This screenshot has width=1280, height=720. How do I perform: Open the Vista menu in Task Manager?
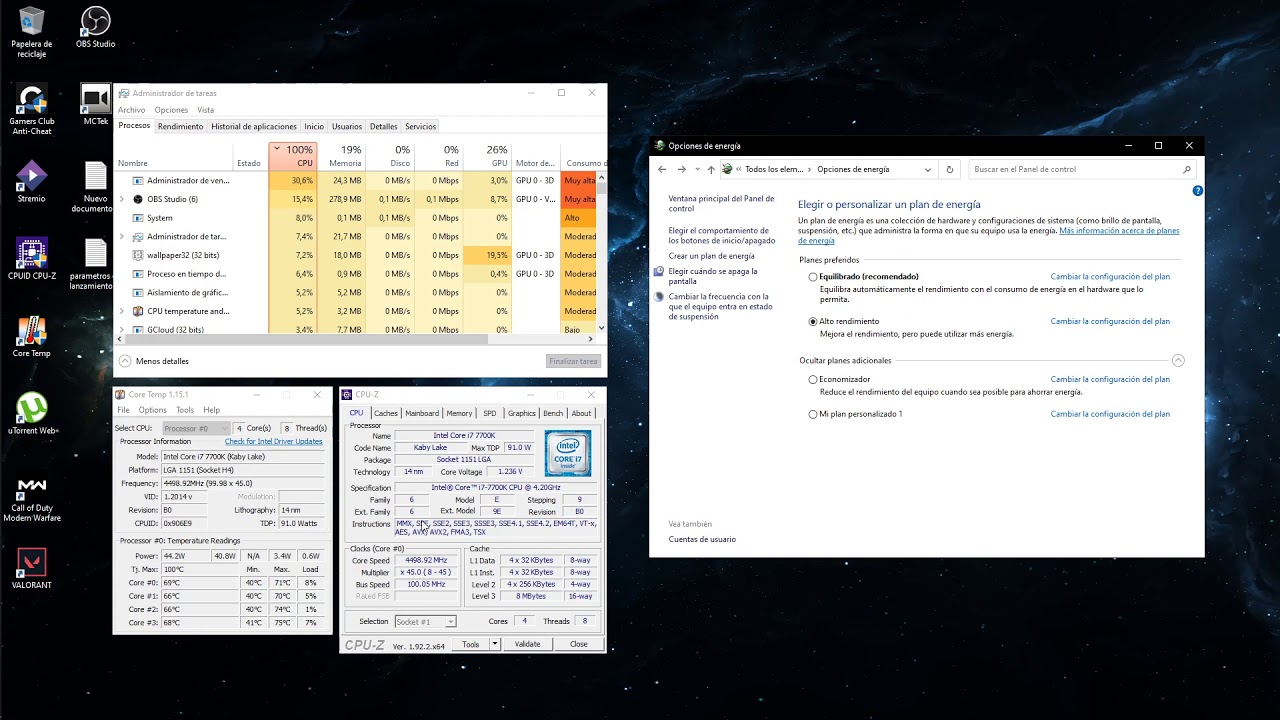tap(205, 110)
